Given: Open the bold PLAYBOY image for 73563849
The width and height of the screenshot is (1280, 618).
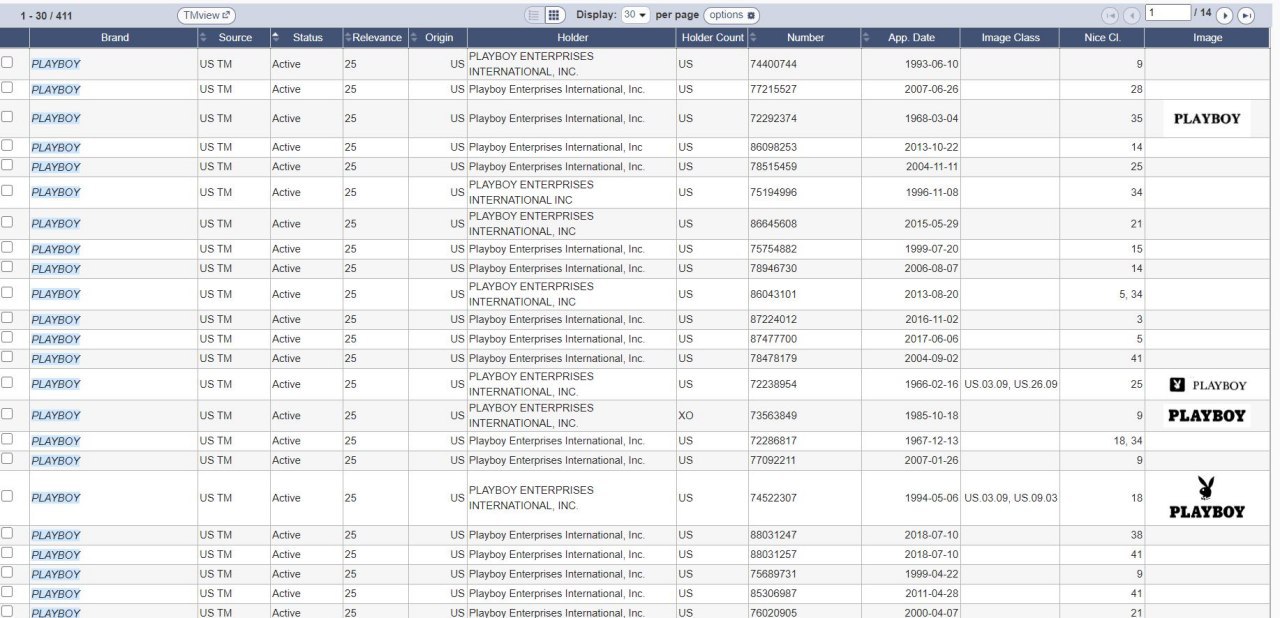Looking at the screenshot, I should (1207, 415).
